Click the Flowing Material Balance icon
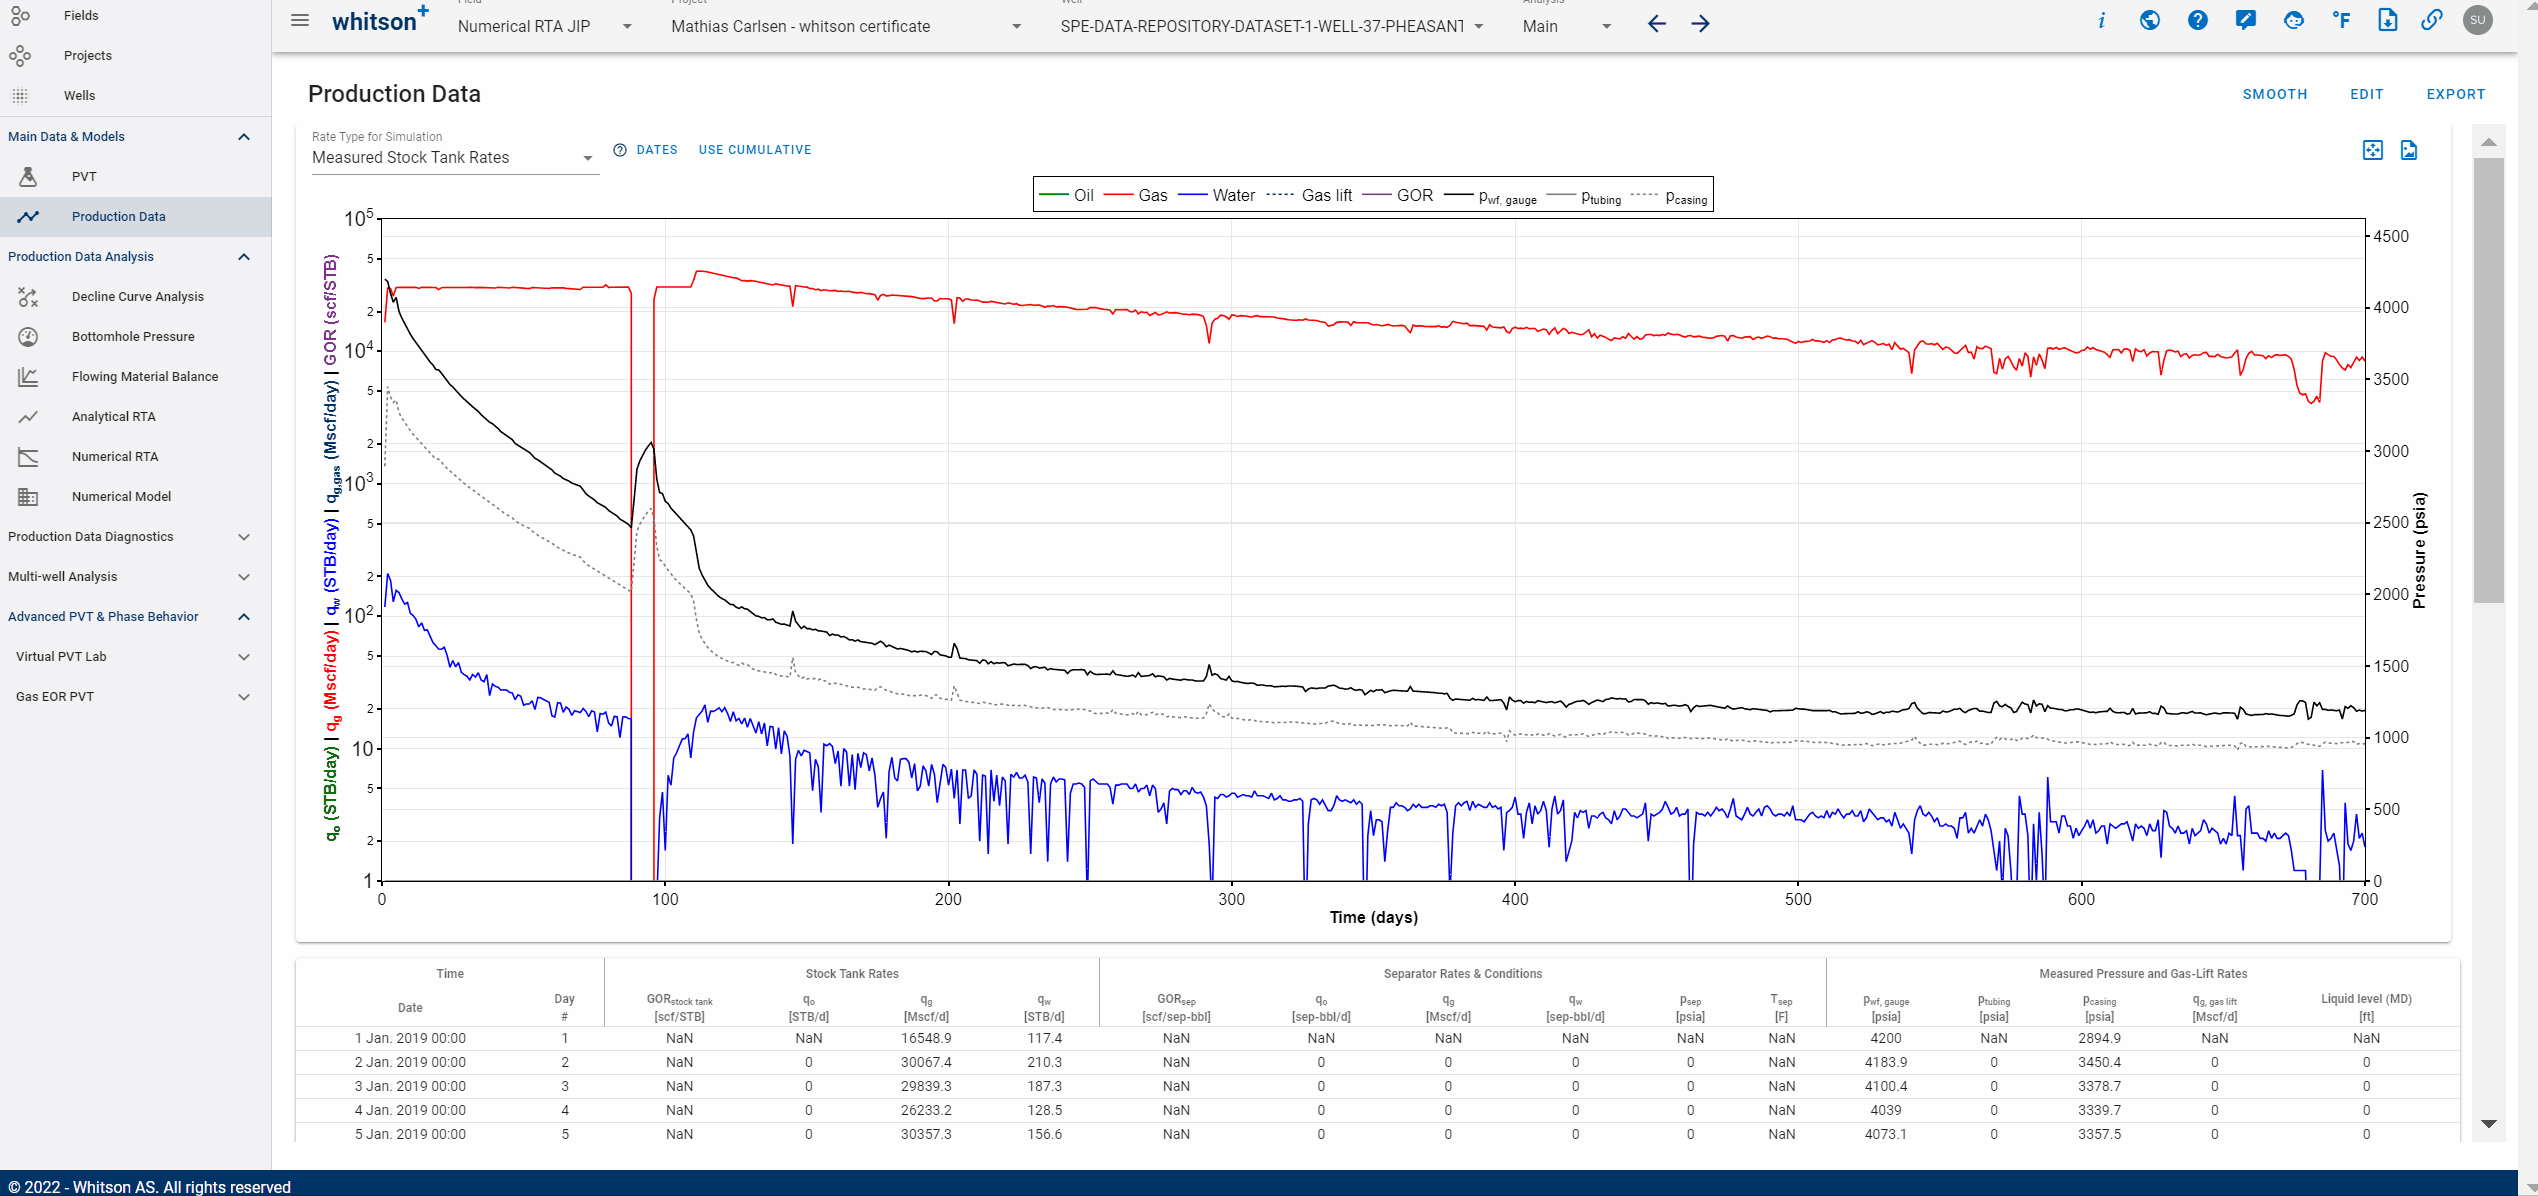Image resolution: width=2538 pixels, height=1196 pixels. [x=28, y=377]
